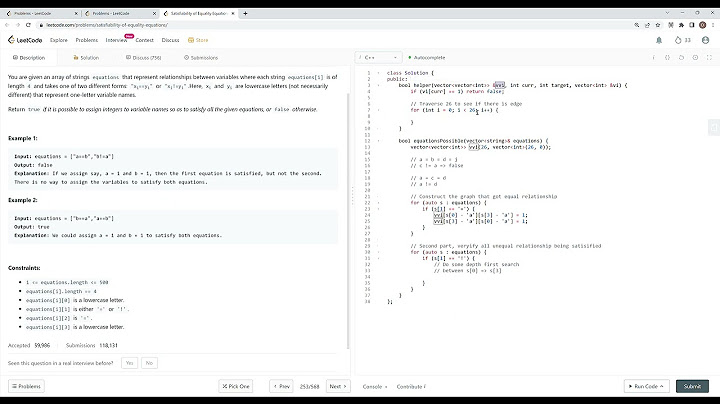Switch to the Discuss (756) tab
The height and width of the screenshot is (404, 720).
tap(143, 58)
